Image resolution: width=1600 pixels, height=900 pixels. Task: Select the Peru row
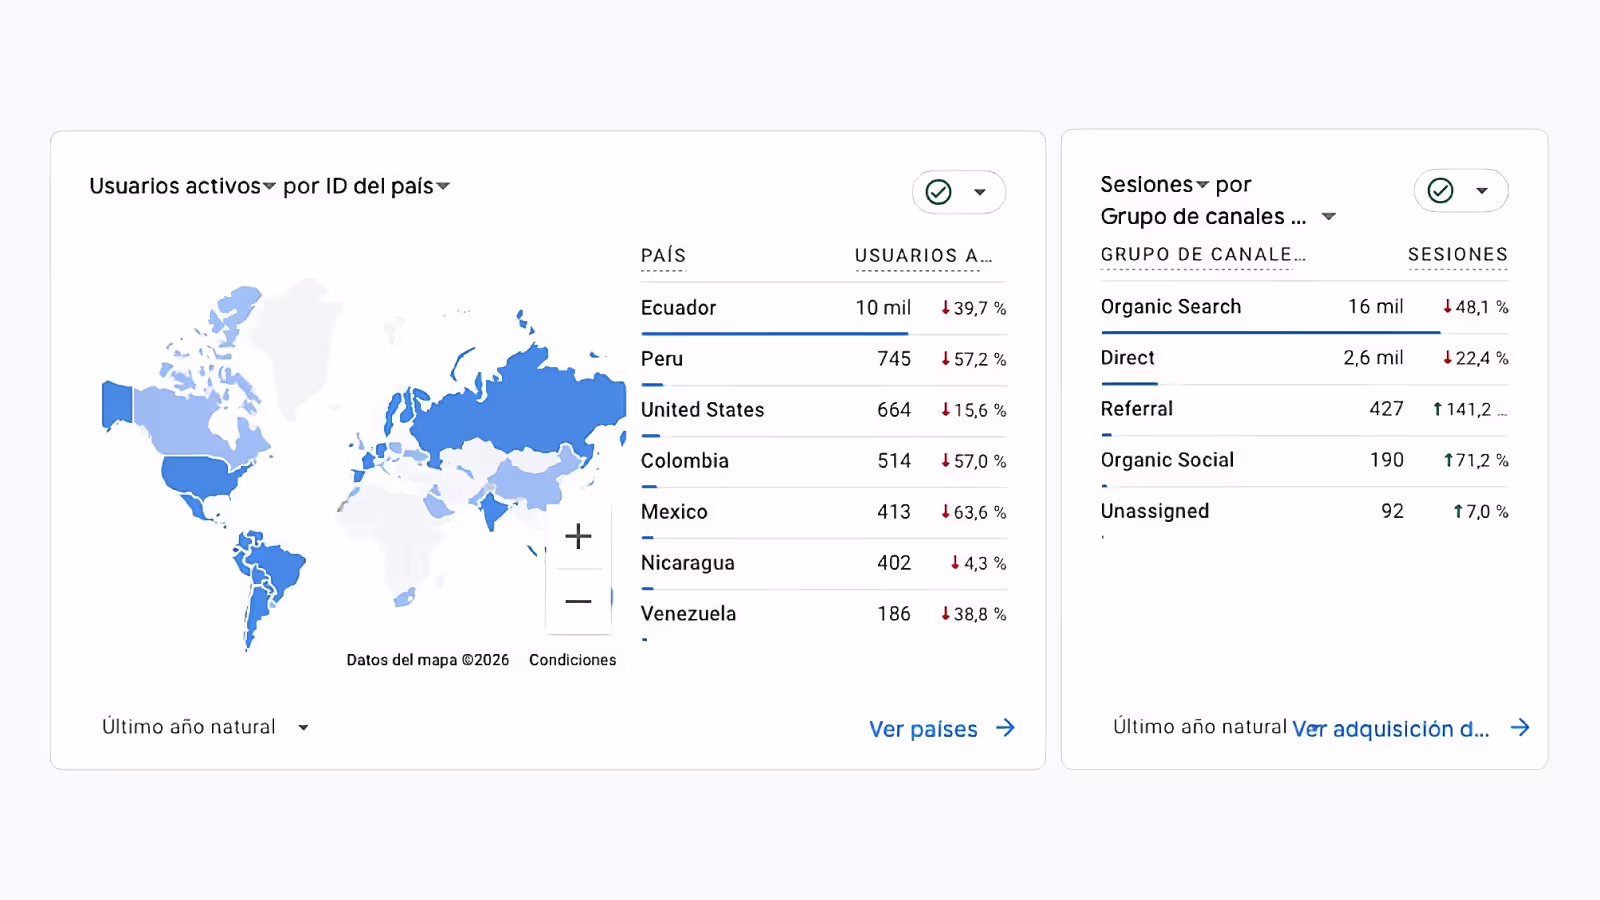[823, 359]
